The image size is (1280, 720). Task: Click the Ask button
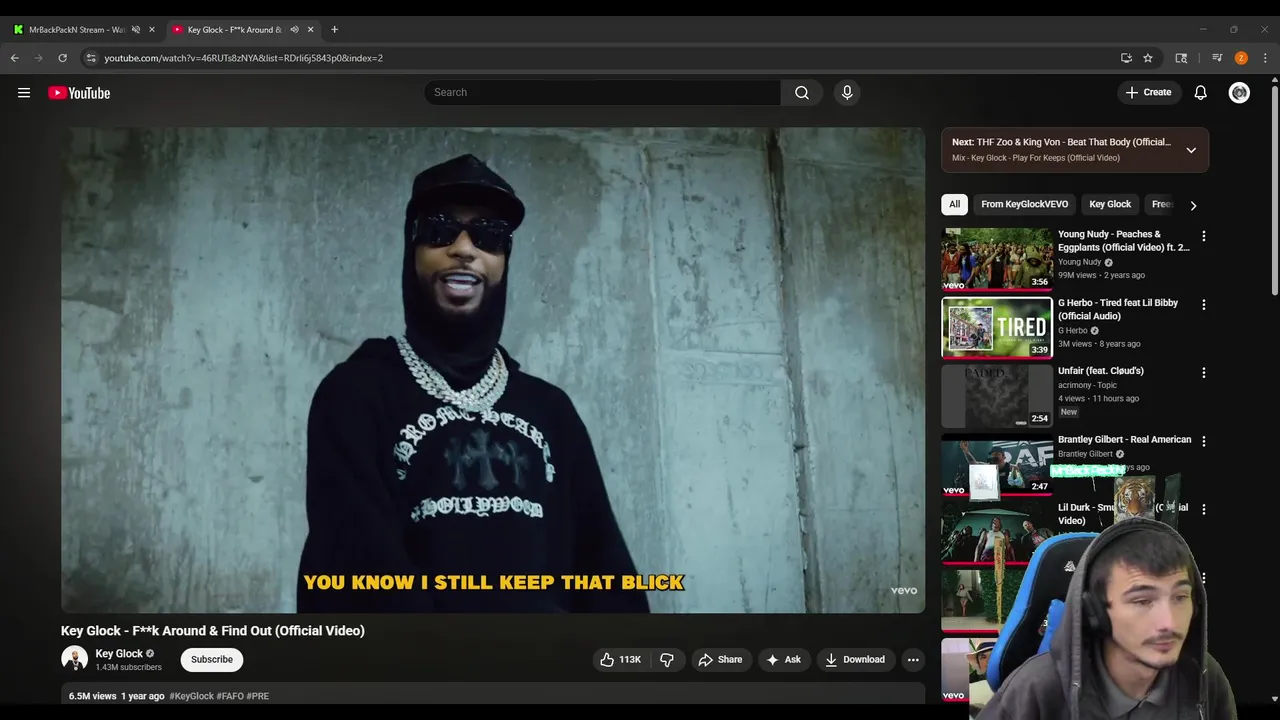783,659
